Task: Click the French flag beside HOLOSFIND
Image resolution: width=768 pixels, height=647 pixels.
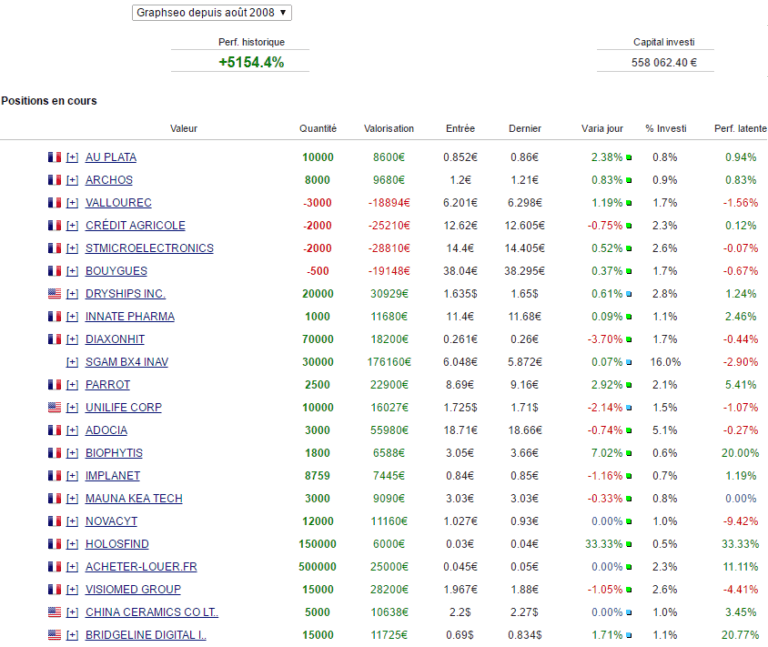Action: [x=54, y=544]
